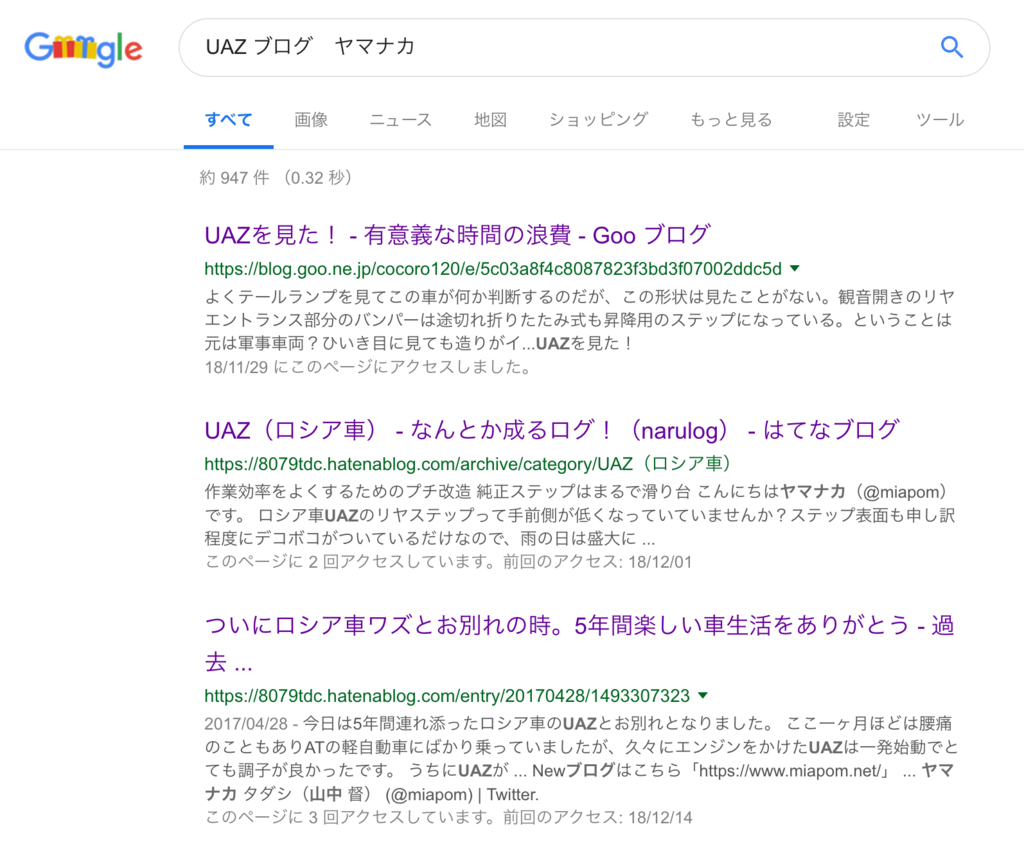Image resolution: width=1024 pixels, height=849 pixels.
Task: Click the blue search magnifier icon
Action: tap(952, 47)
